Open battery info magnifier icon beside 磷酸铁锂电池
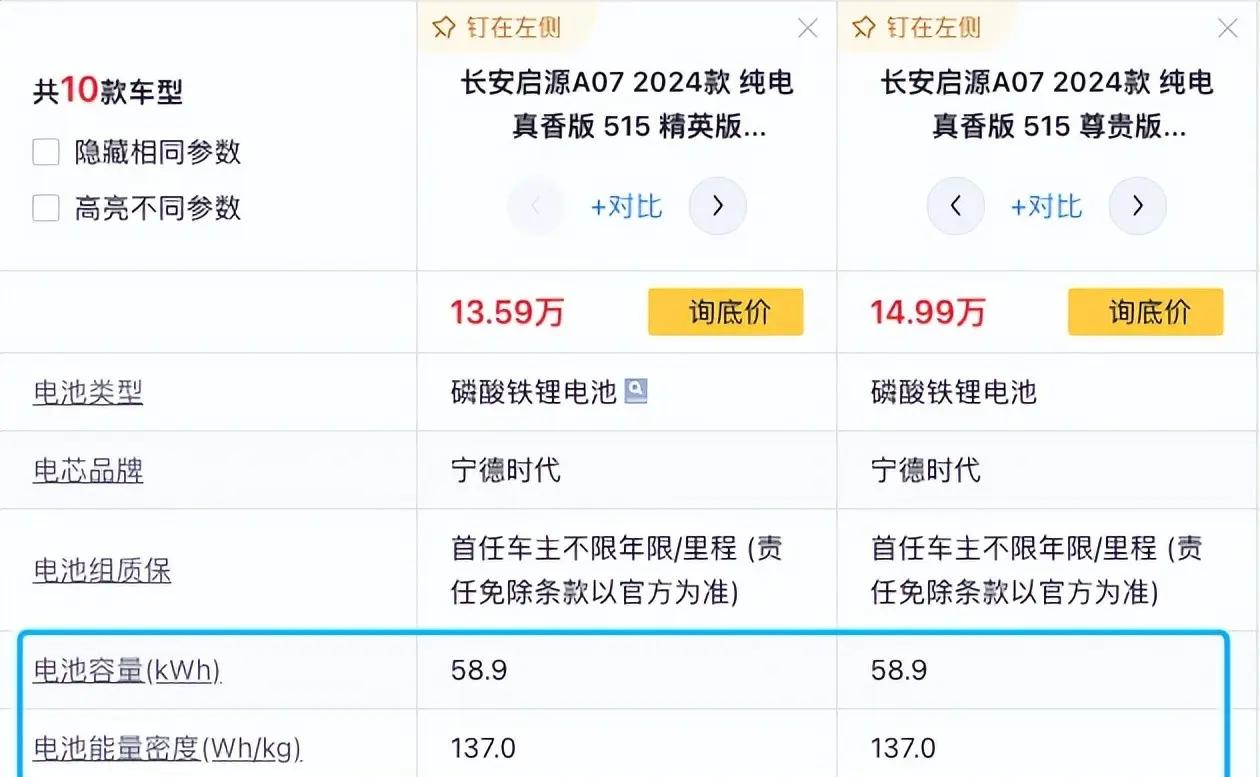This screenshot has height=777, width=1260. coord(636,391)
